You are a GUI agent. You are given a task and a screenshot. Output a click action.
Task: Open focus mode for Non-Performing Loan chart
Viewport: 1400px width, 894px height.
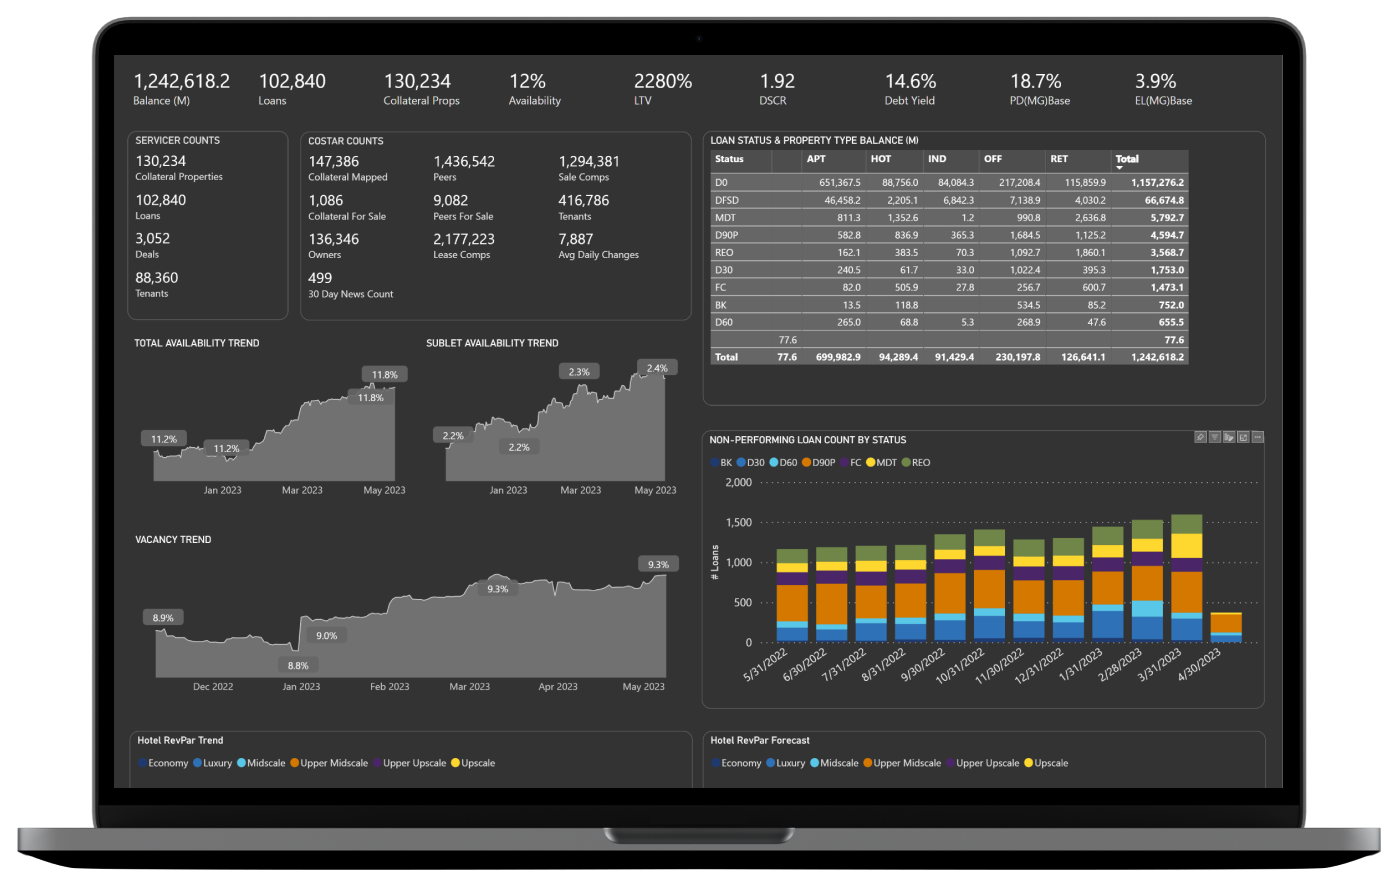(1243, 437)
